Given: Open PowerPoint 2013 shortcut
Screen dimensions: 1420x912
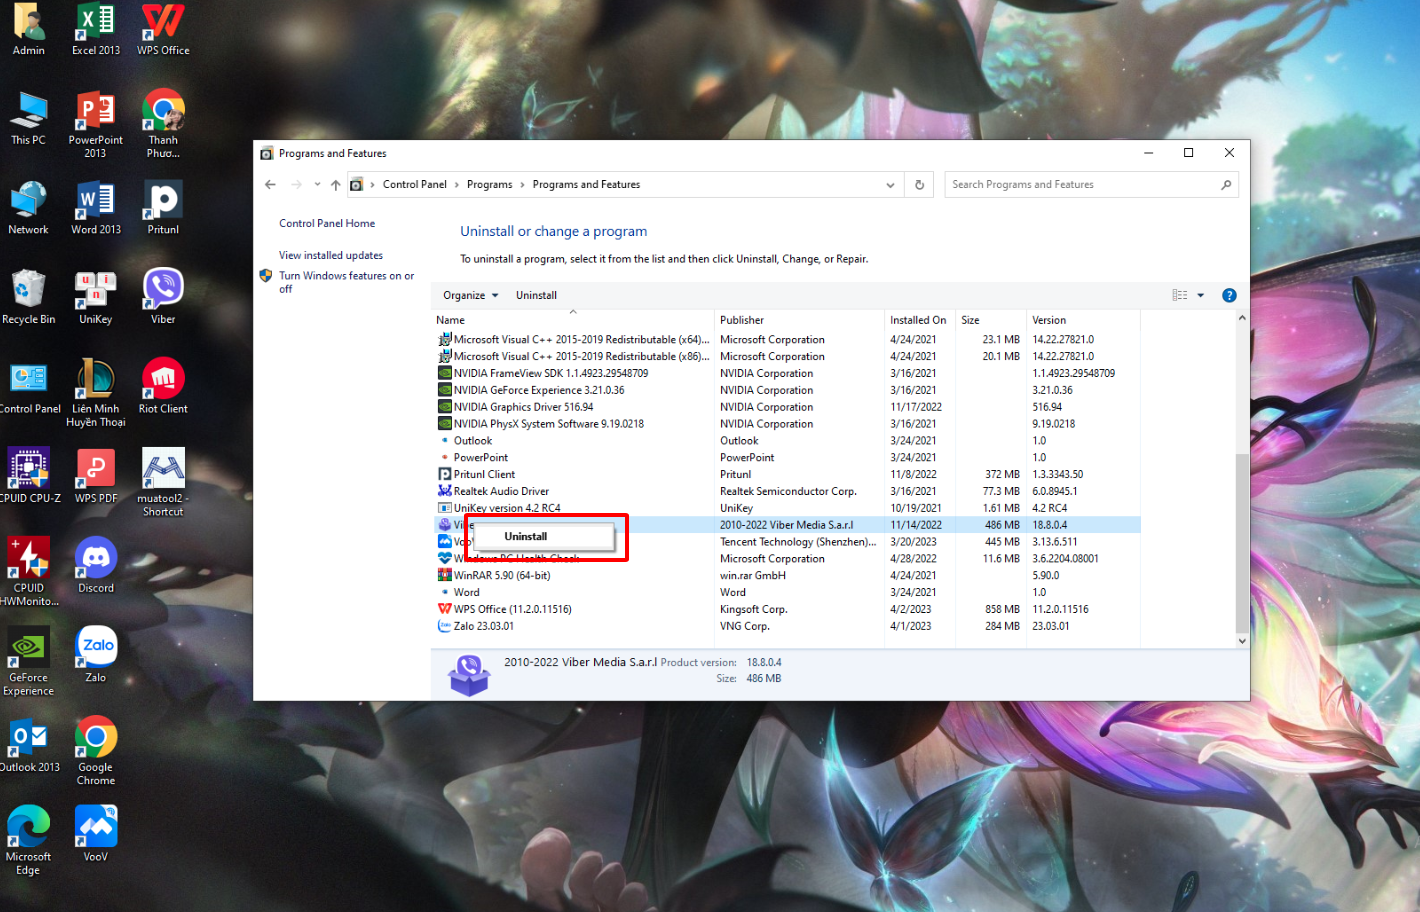Looking at the screenshot, I should 96,124.
